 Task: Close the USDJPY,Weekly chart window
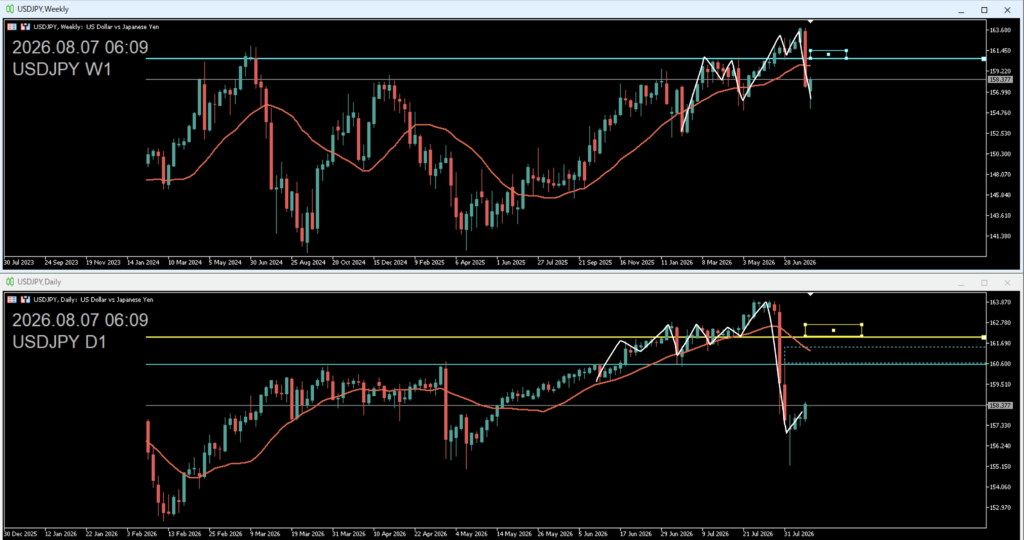click(x=1007, y=10)
